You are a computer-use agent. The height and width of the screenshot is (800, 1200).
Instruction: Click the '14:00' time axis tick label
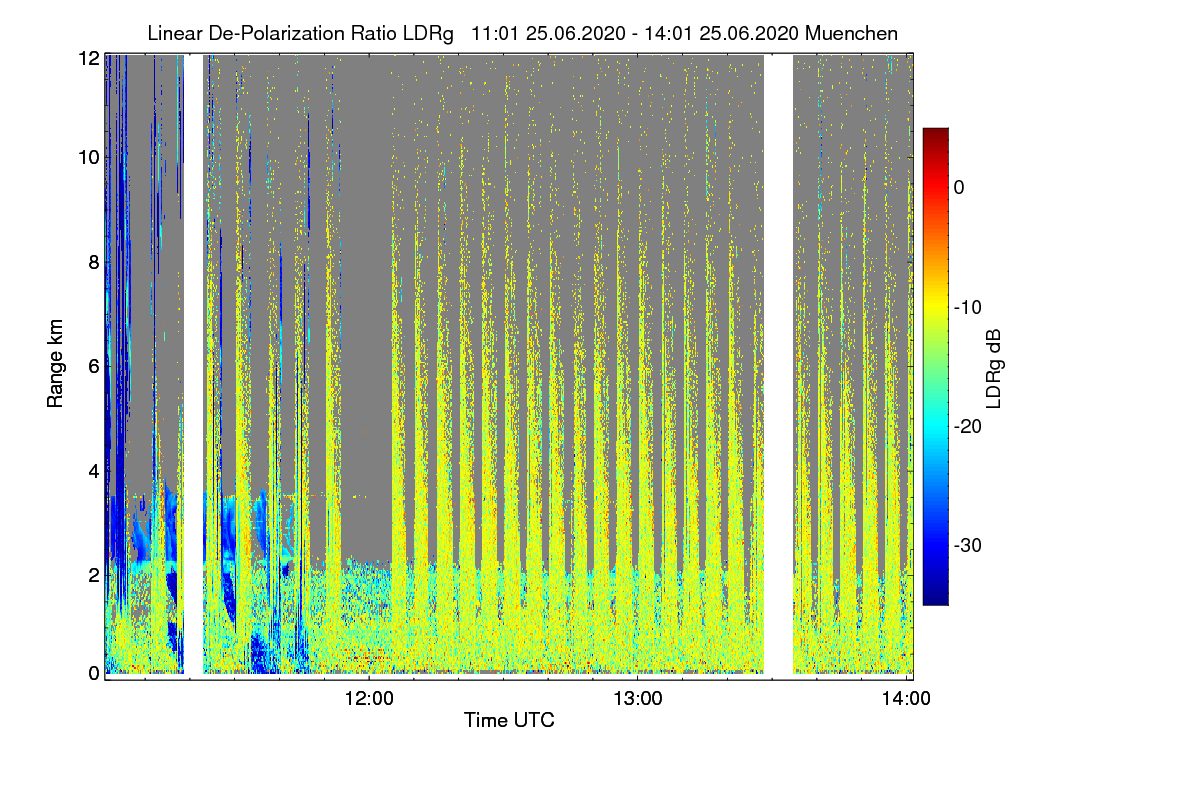(x=906, y=698)
